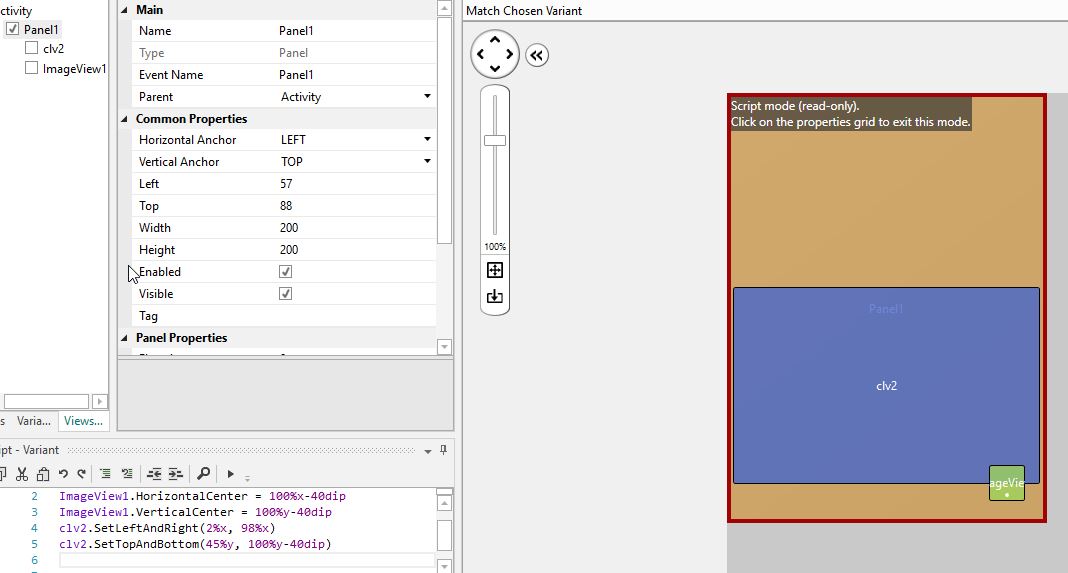This screenshot has height=573, width=1068.
Task: Toggle the clv2 checkbox in views tree
Action: click(x=31, y=48)
